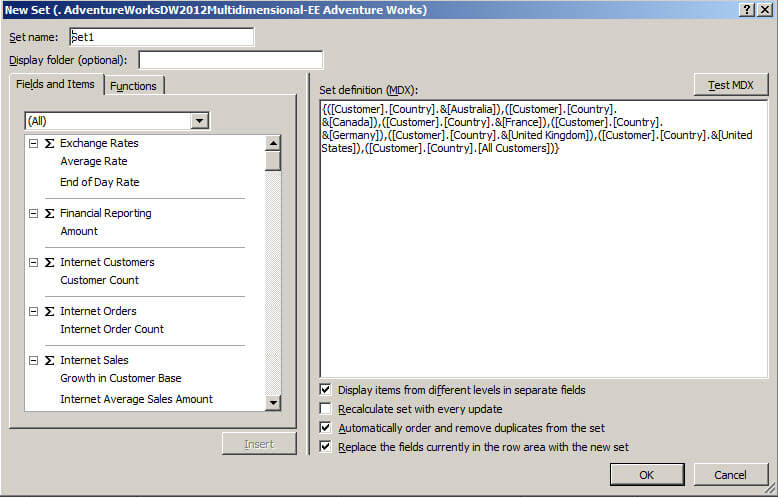This screenshot has width=778, height=498.
Task: Open the Help question mark button
Action: (747, 10)
